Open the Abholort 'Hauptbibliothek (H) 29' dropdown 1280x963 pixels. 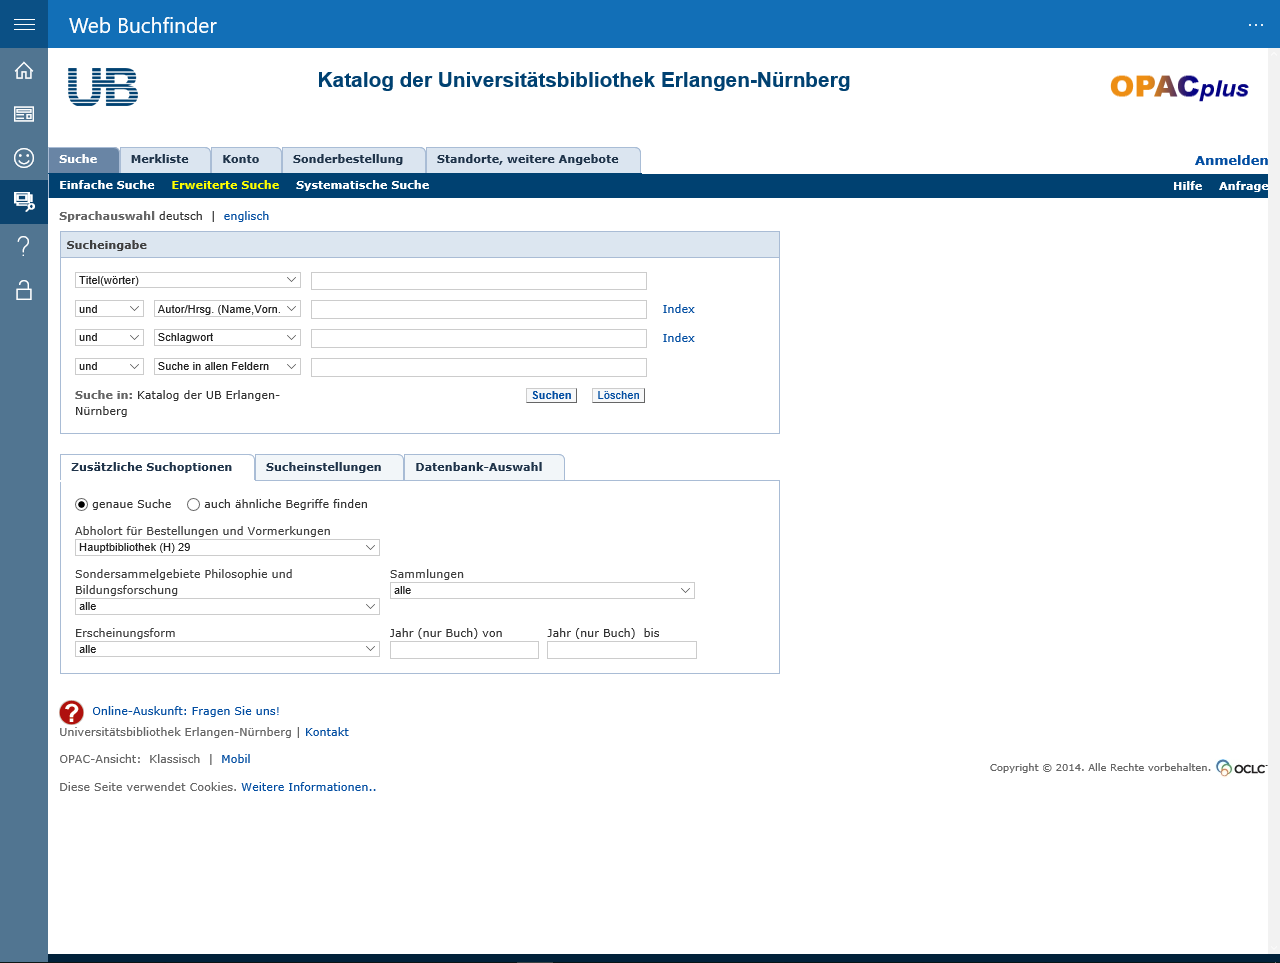tap(227, 548)
